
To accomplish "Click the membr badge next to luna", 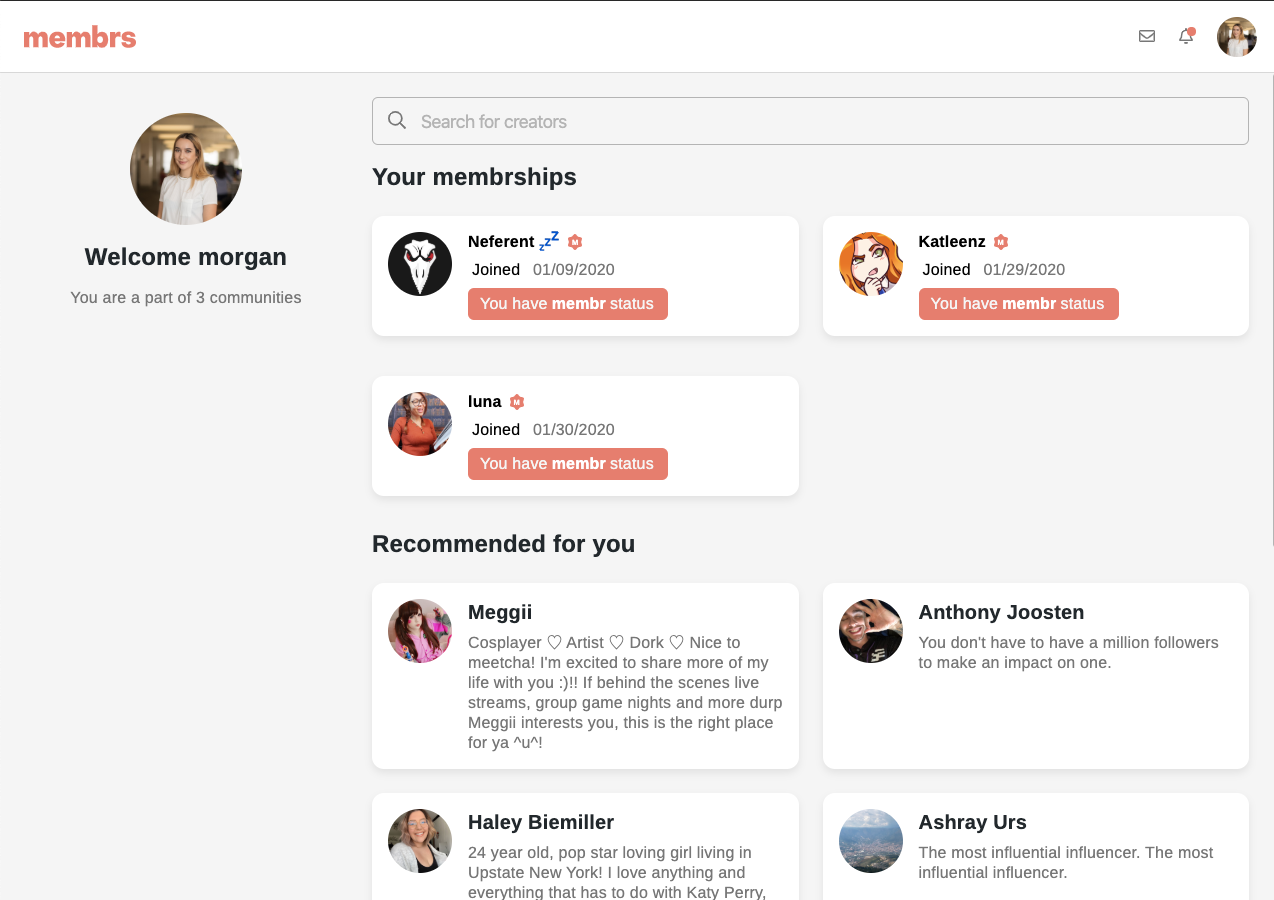I will point(517,402).
